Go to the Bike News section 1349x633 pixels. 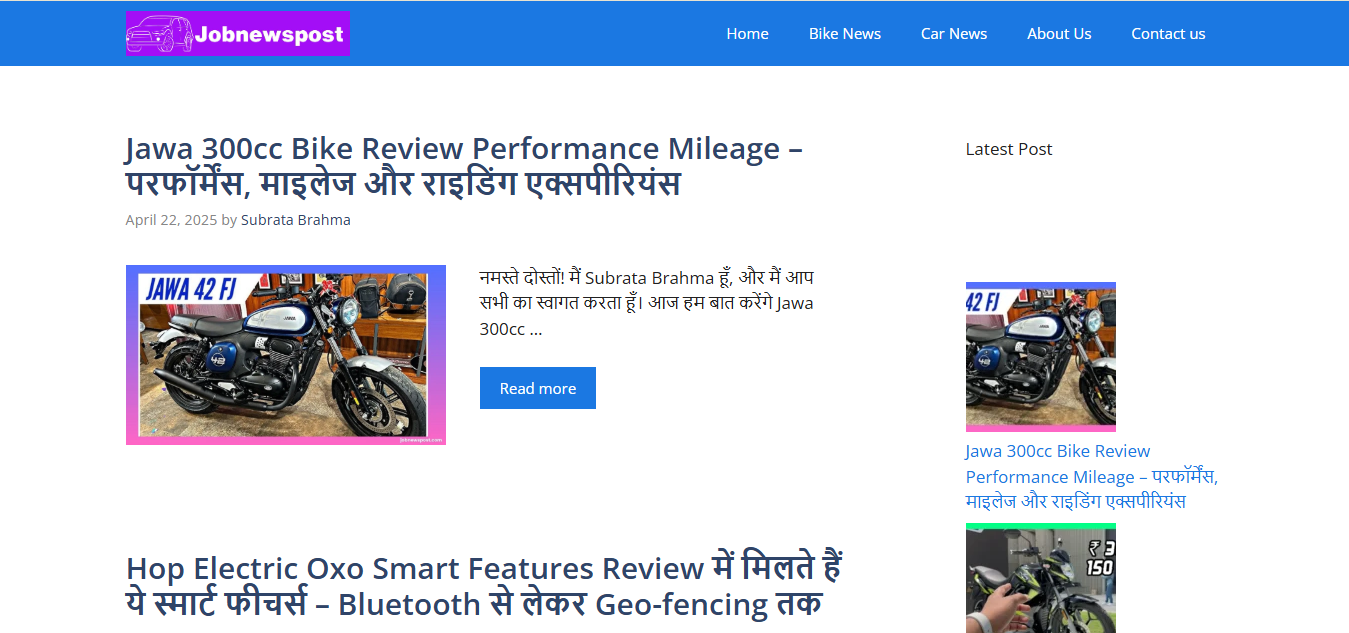click(845, 33)
